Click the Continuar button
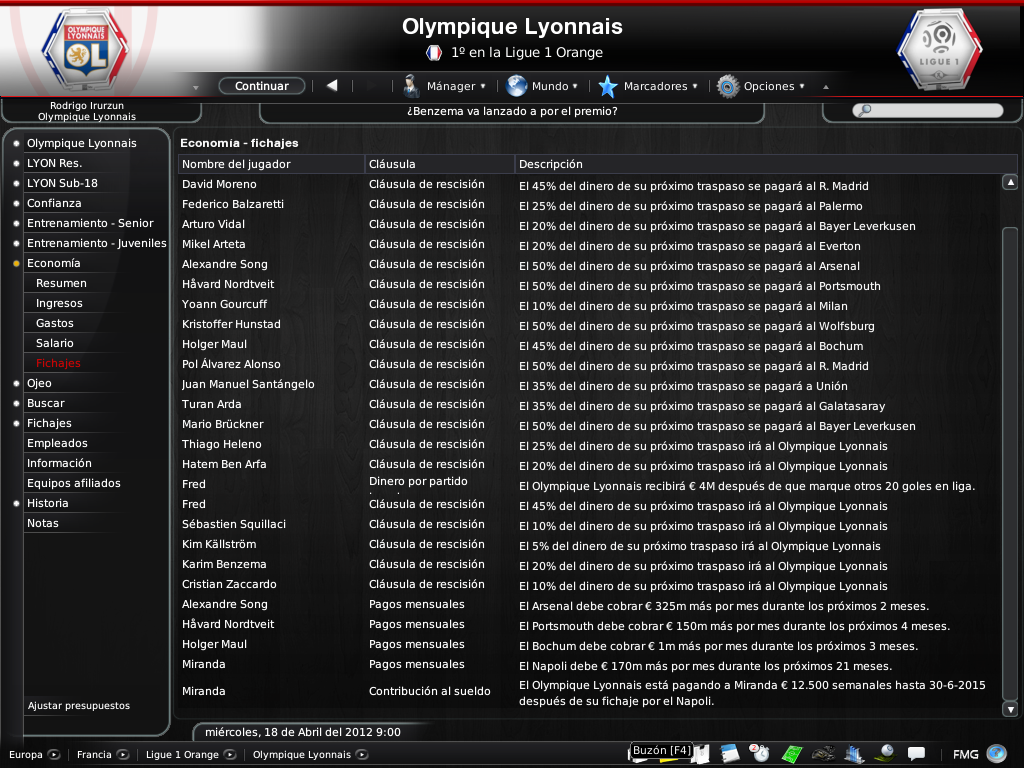Screen dimensions: 1024x768 tap(262, 86)
